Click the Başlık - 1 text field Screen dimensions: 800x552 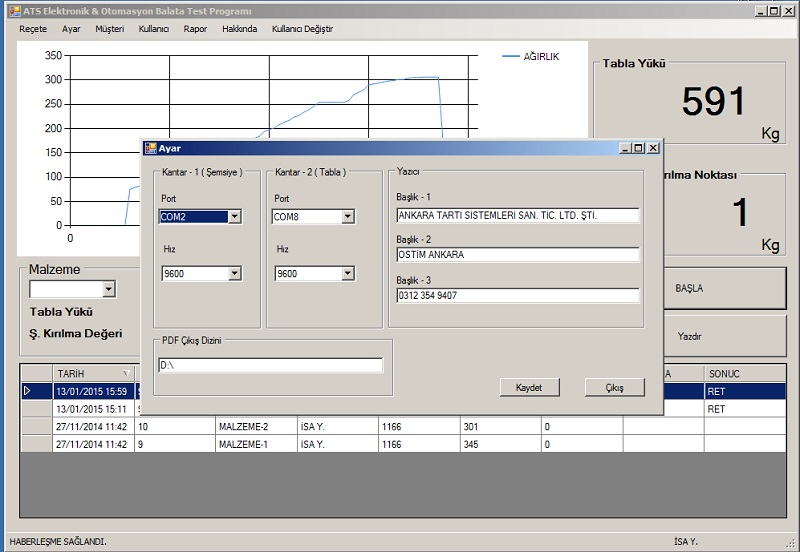click(x=517, y=215)
